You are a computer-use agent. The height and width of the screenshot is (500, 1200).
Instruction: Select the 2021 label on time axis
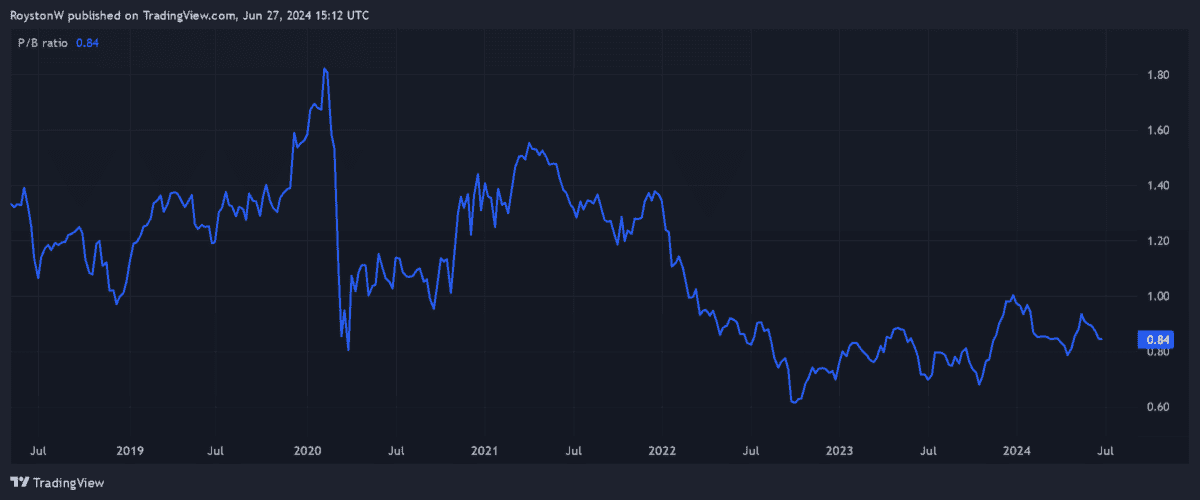484,452
